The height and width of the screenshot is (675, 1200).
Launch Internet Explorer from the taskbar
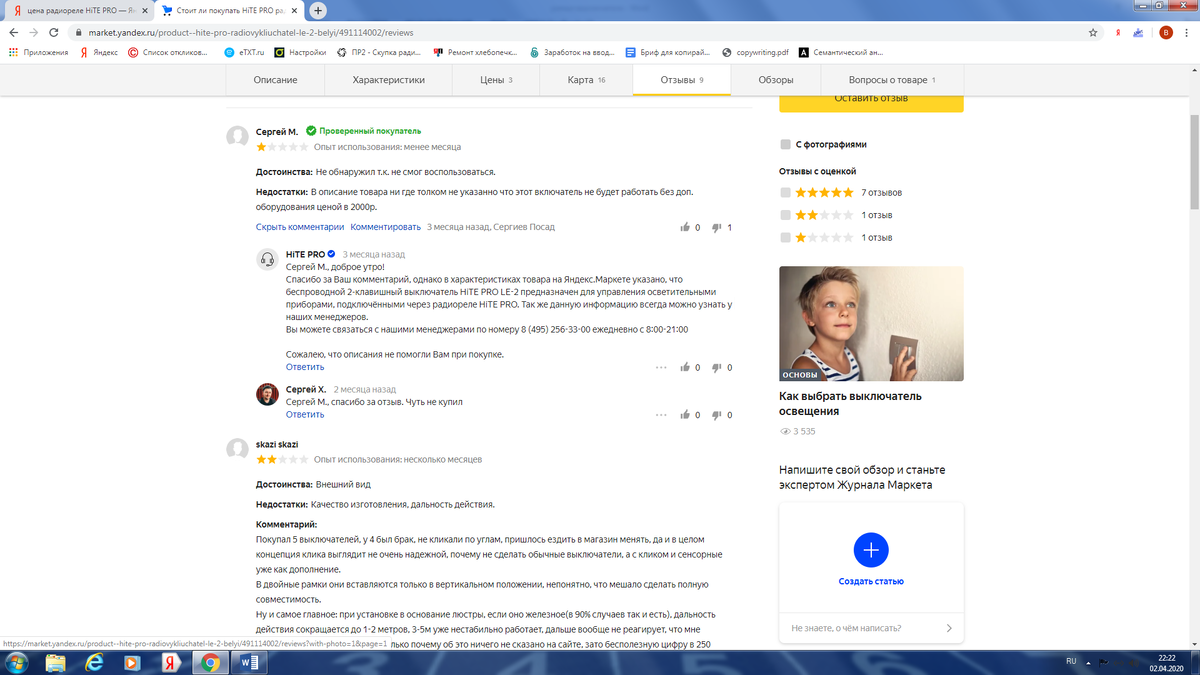coord(96,662)
